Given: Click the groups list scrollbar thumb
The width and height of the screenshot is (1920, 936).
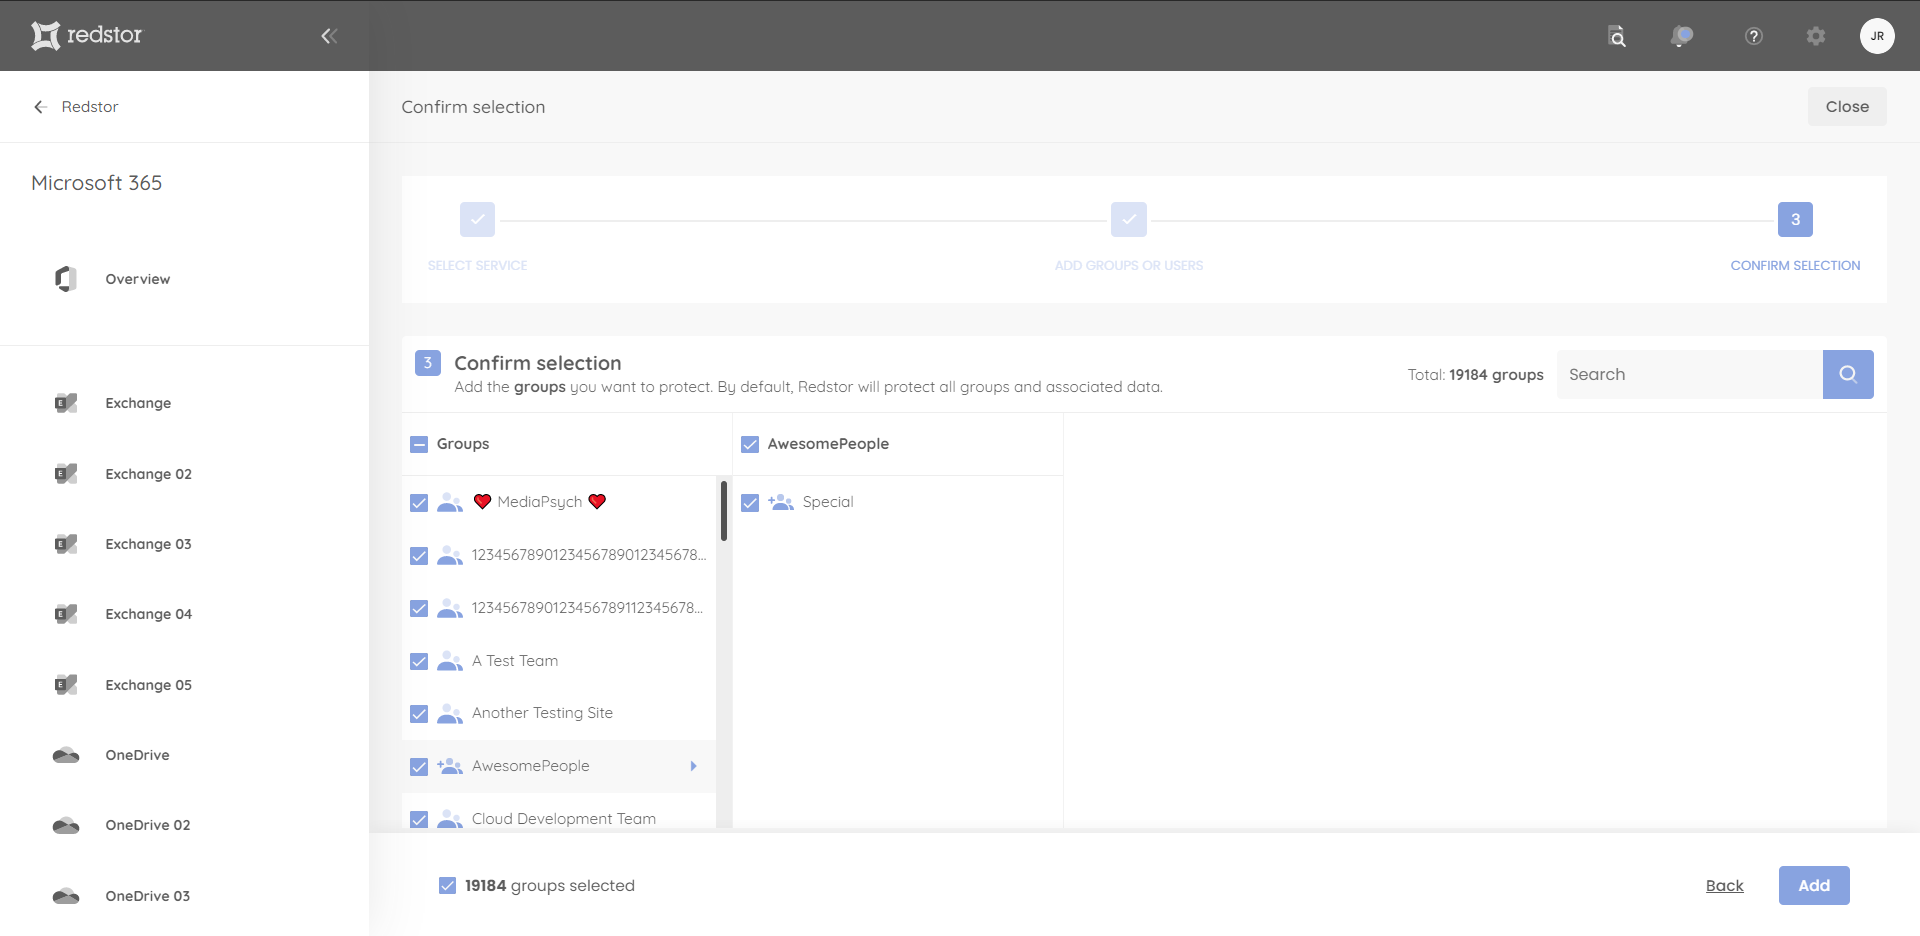Looking at the screenshot, I should pyautogui.click(x=723, y=511).
